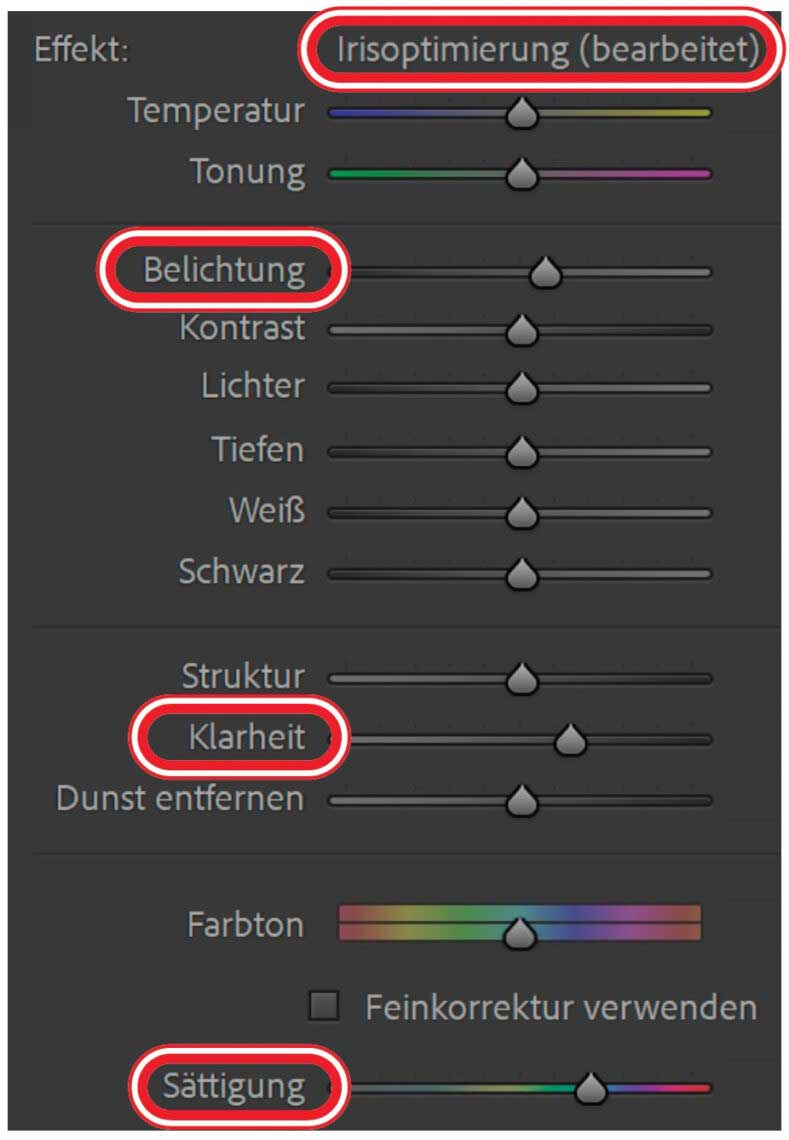Click the Belichtung slider handle
Viewport: 789px width, 1140px height.
tap(545, 272)
